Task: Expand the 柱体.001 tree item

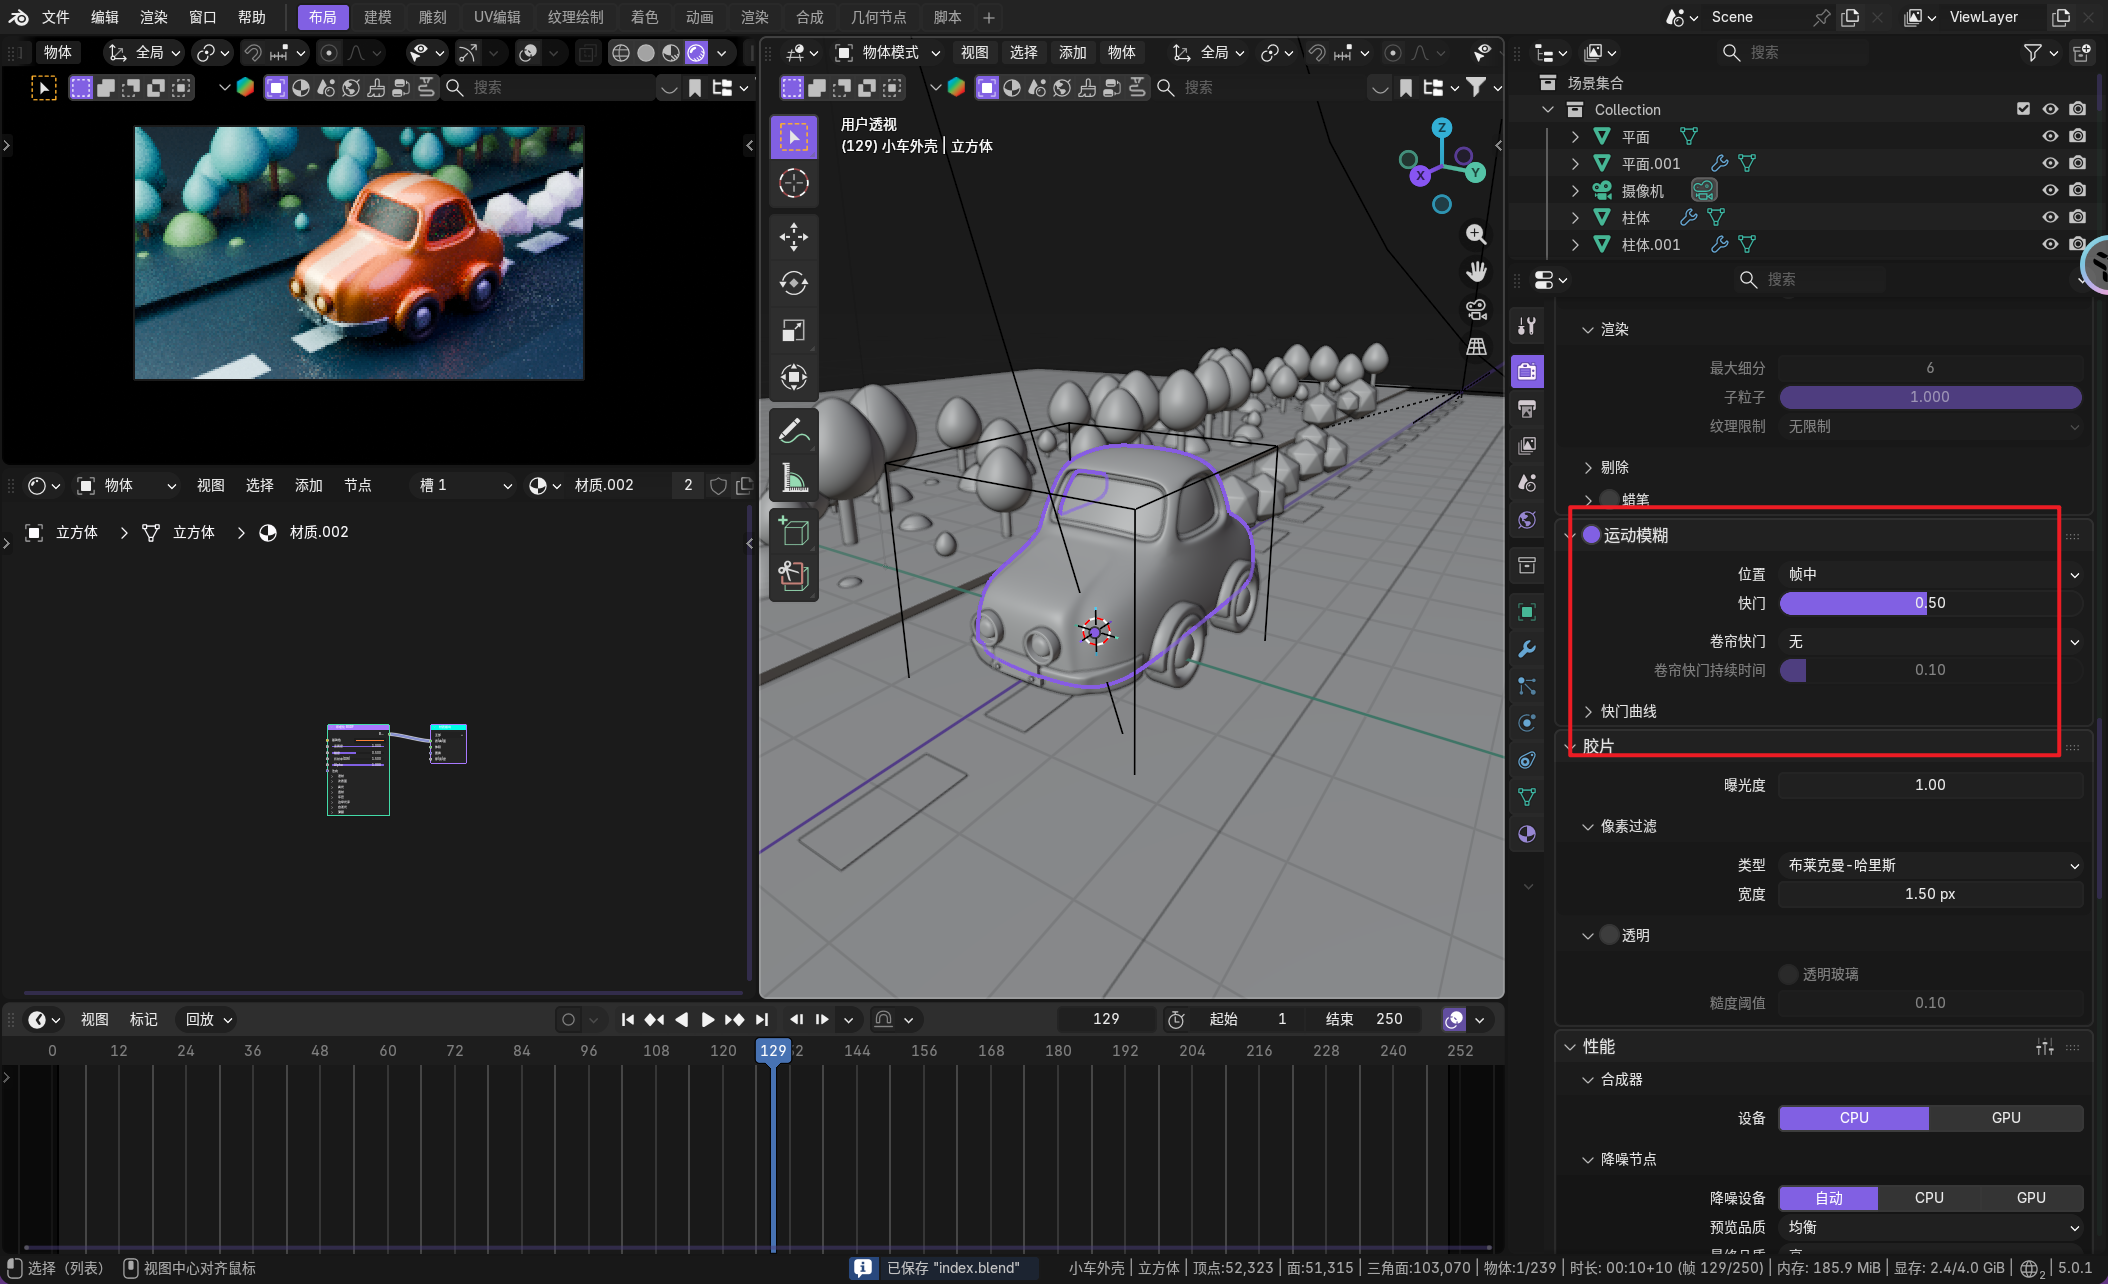Action: 1575,244
